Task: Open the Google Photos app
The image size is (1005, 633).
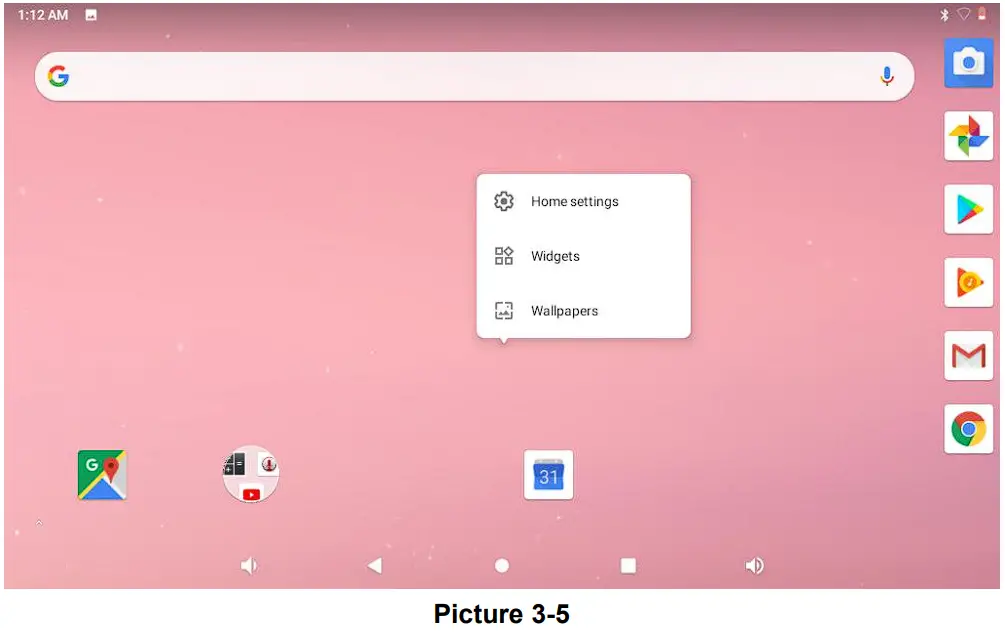Action: 968,136
